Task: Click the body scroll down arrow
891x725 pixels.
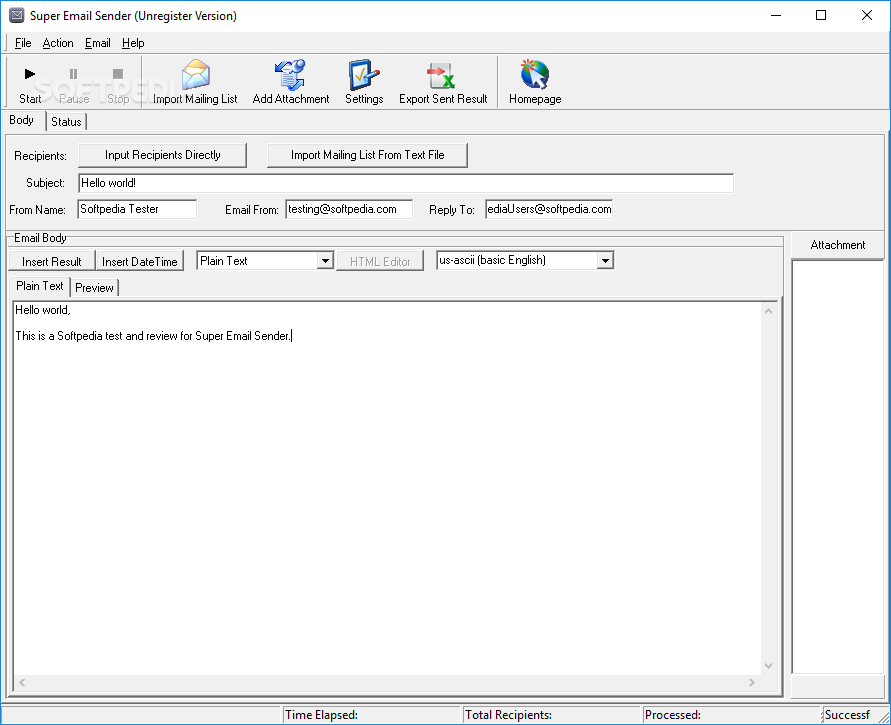Action: (768, 666)
